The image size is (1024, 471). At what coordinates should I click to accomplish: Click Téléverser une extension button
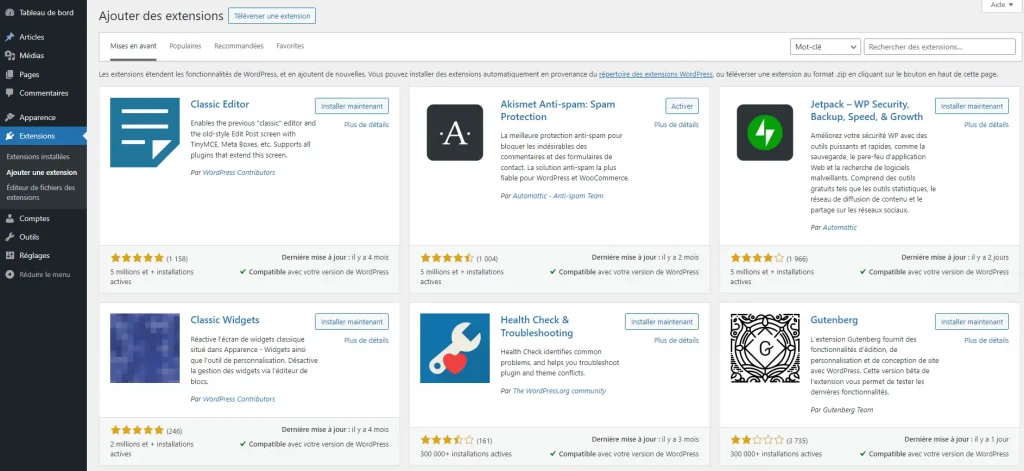pyautogui.click(x=272, y=16)
